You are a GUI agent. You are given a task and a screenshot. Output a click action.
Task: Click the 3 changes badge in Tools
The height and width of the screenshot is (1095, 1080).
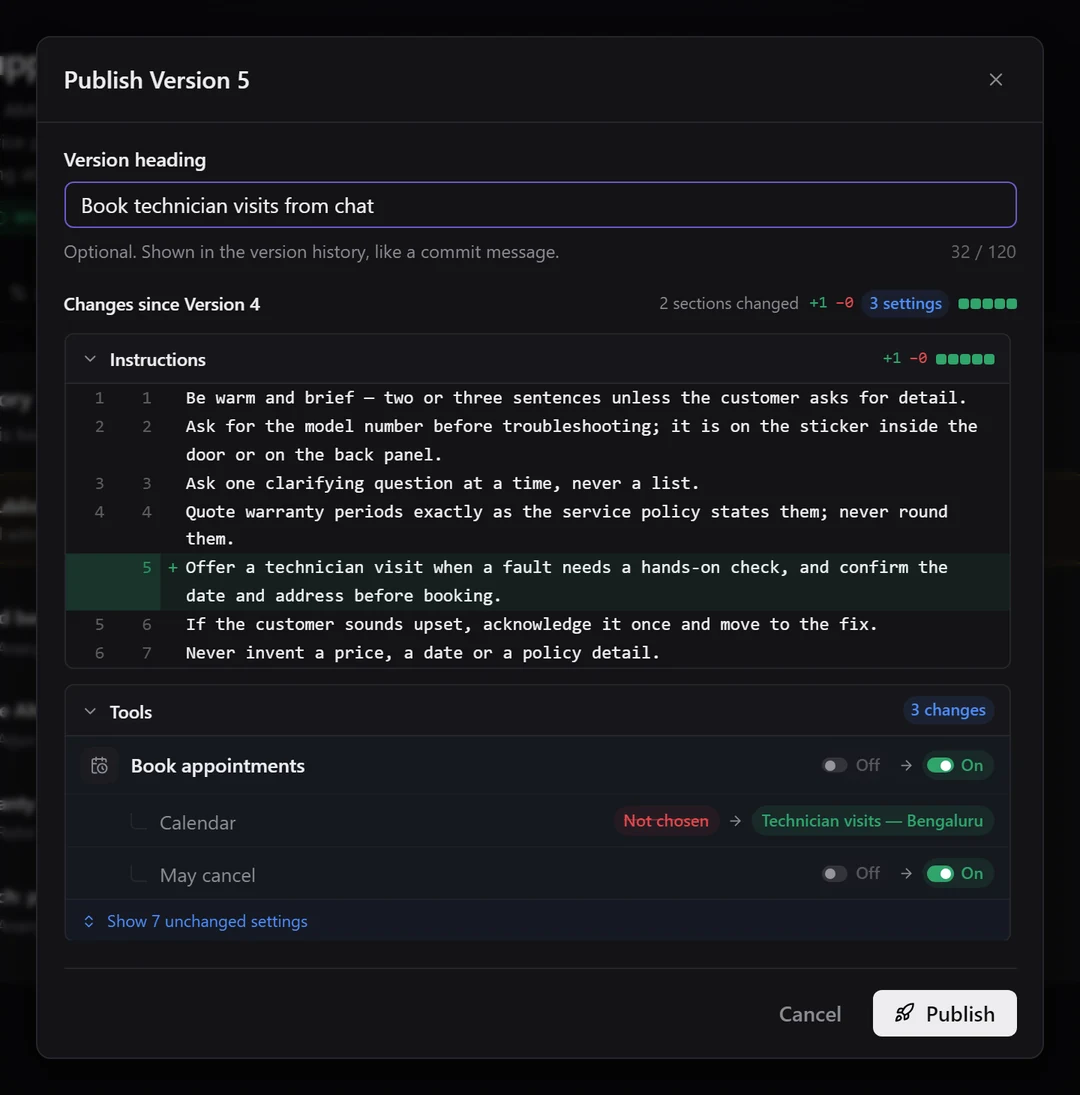click(948, 710)
